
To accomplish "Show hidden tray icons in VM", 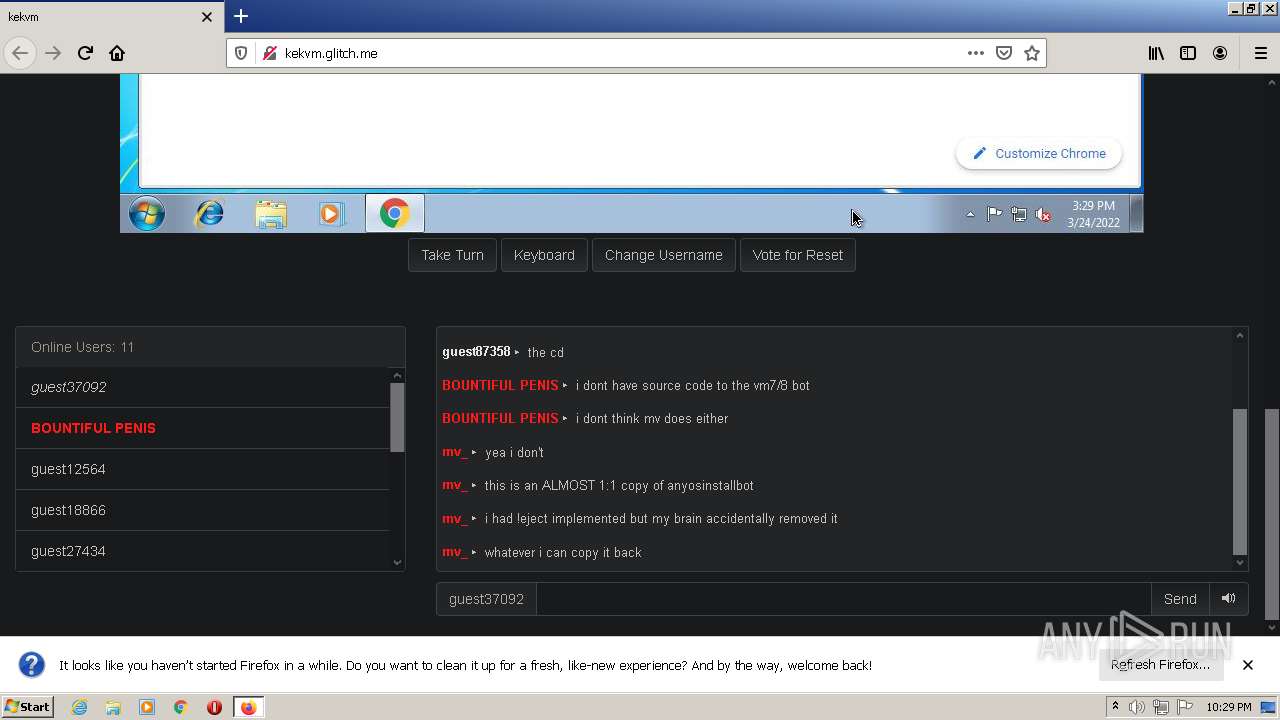I will 969,214.
